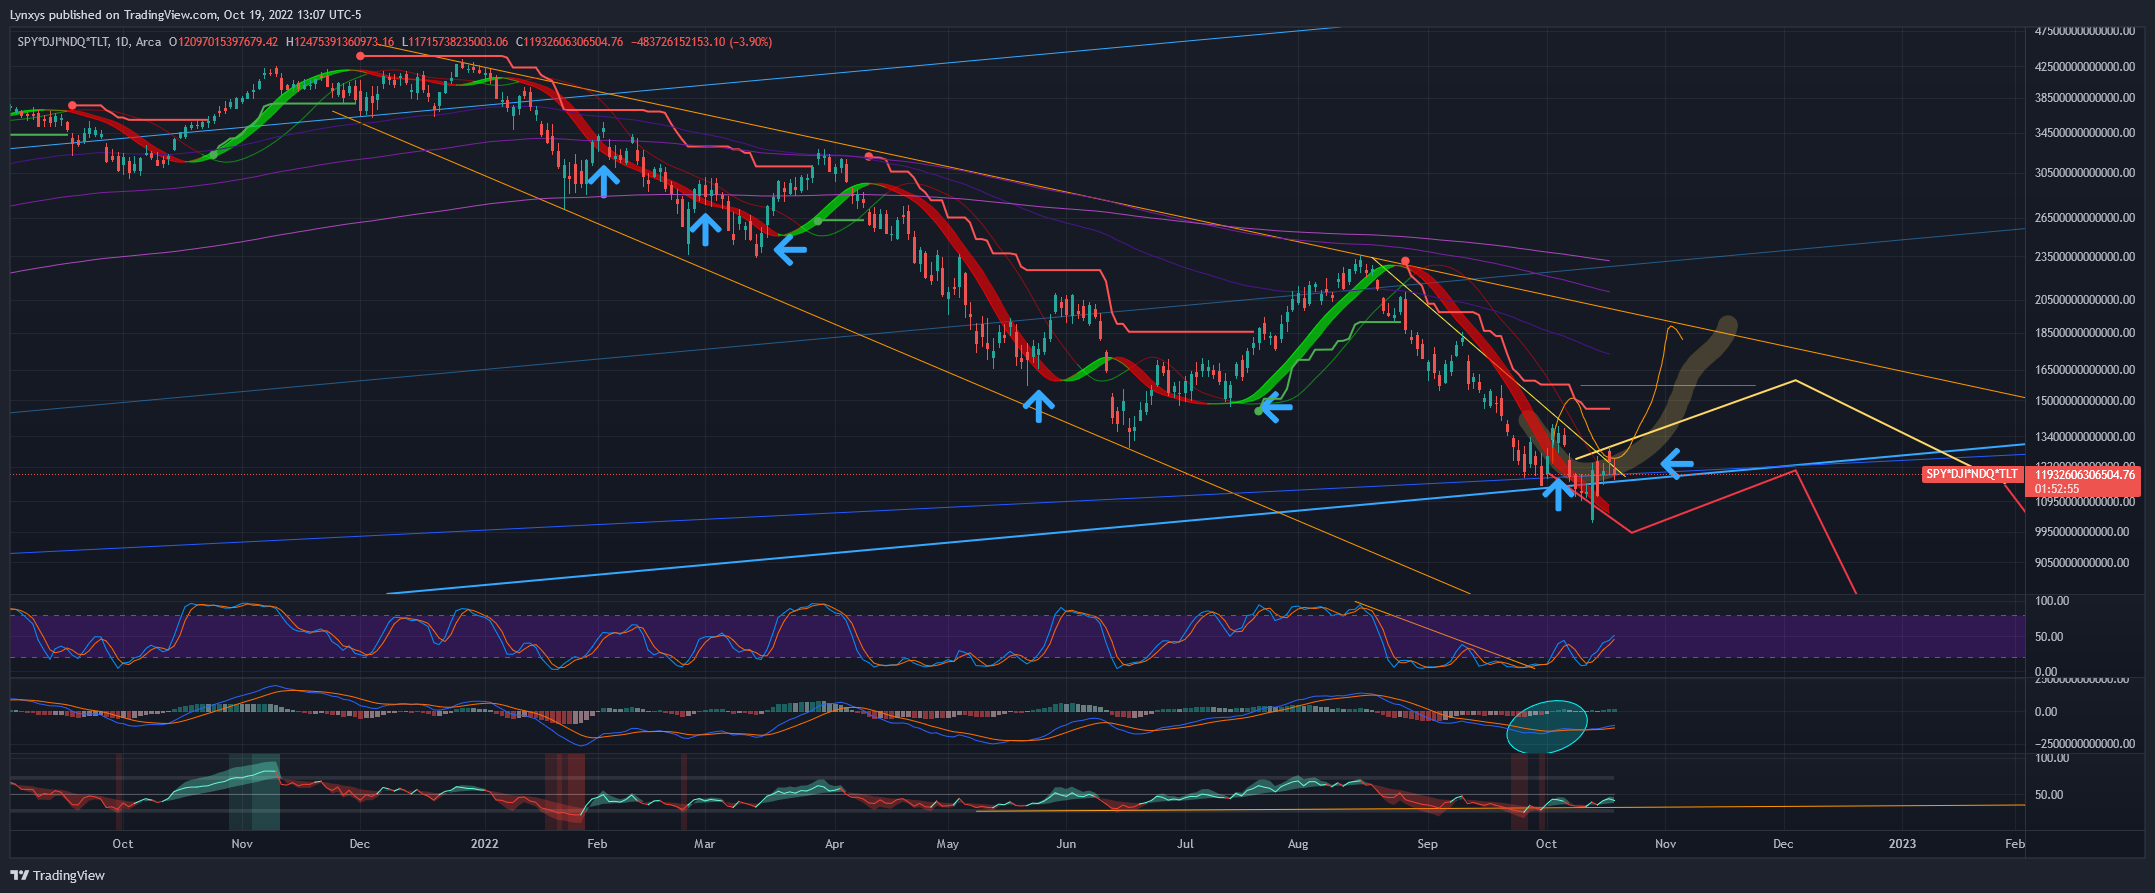Click the high value H12475391360973.16
The image size is (2155, 893).
(x=341, y=42)
